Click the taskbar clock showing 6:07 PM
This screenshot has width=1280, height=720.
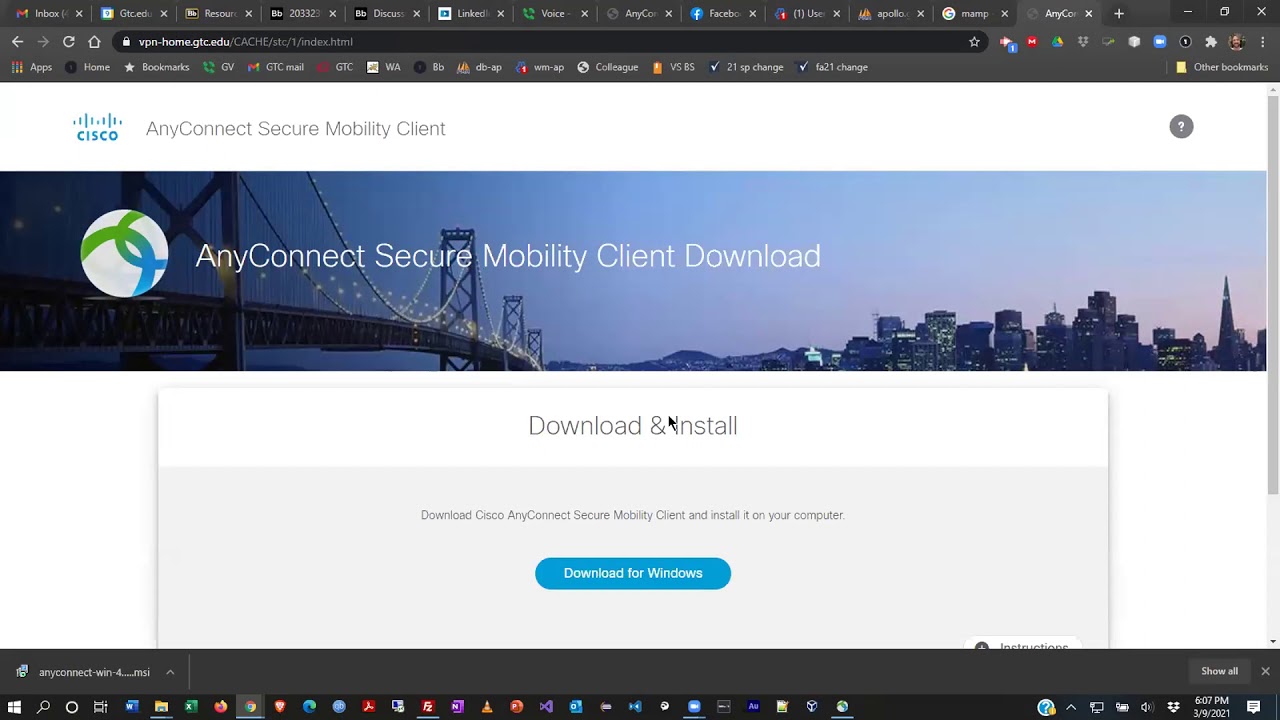tap(1211, 707)
